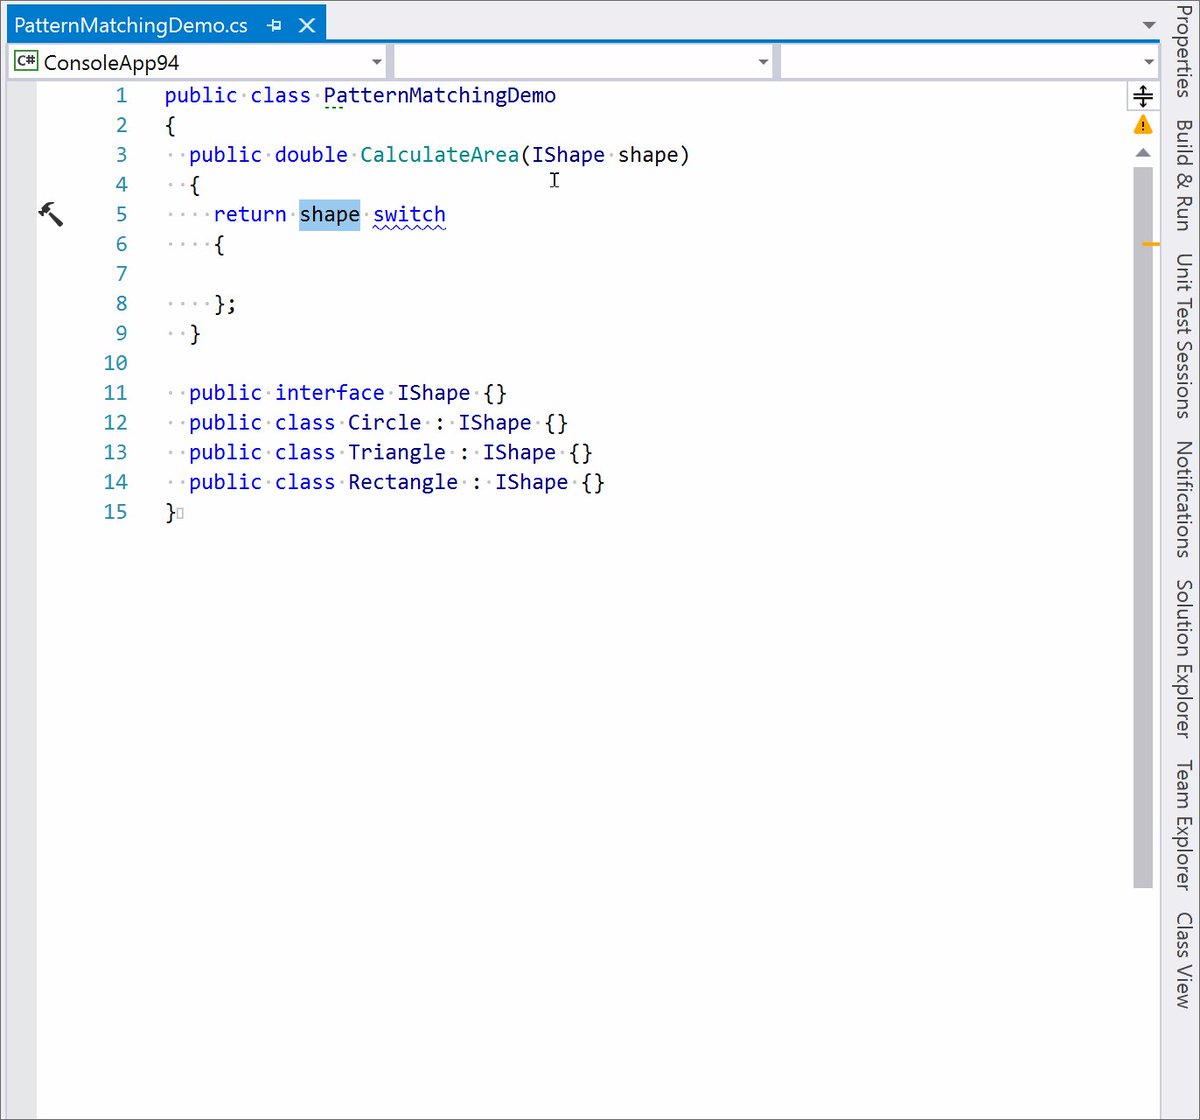Click 'IShape' parameter type on line 3

point(568,155)
